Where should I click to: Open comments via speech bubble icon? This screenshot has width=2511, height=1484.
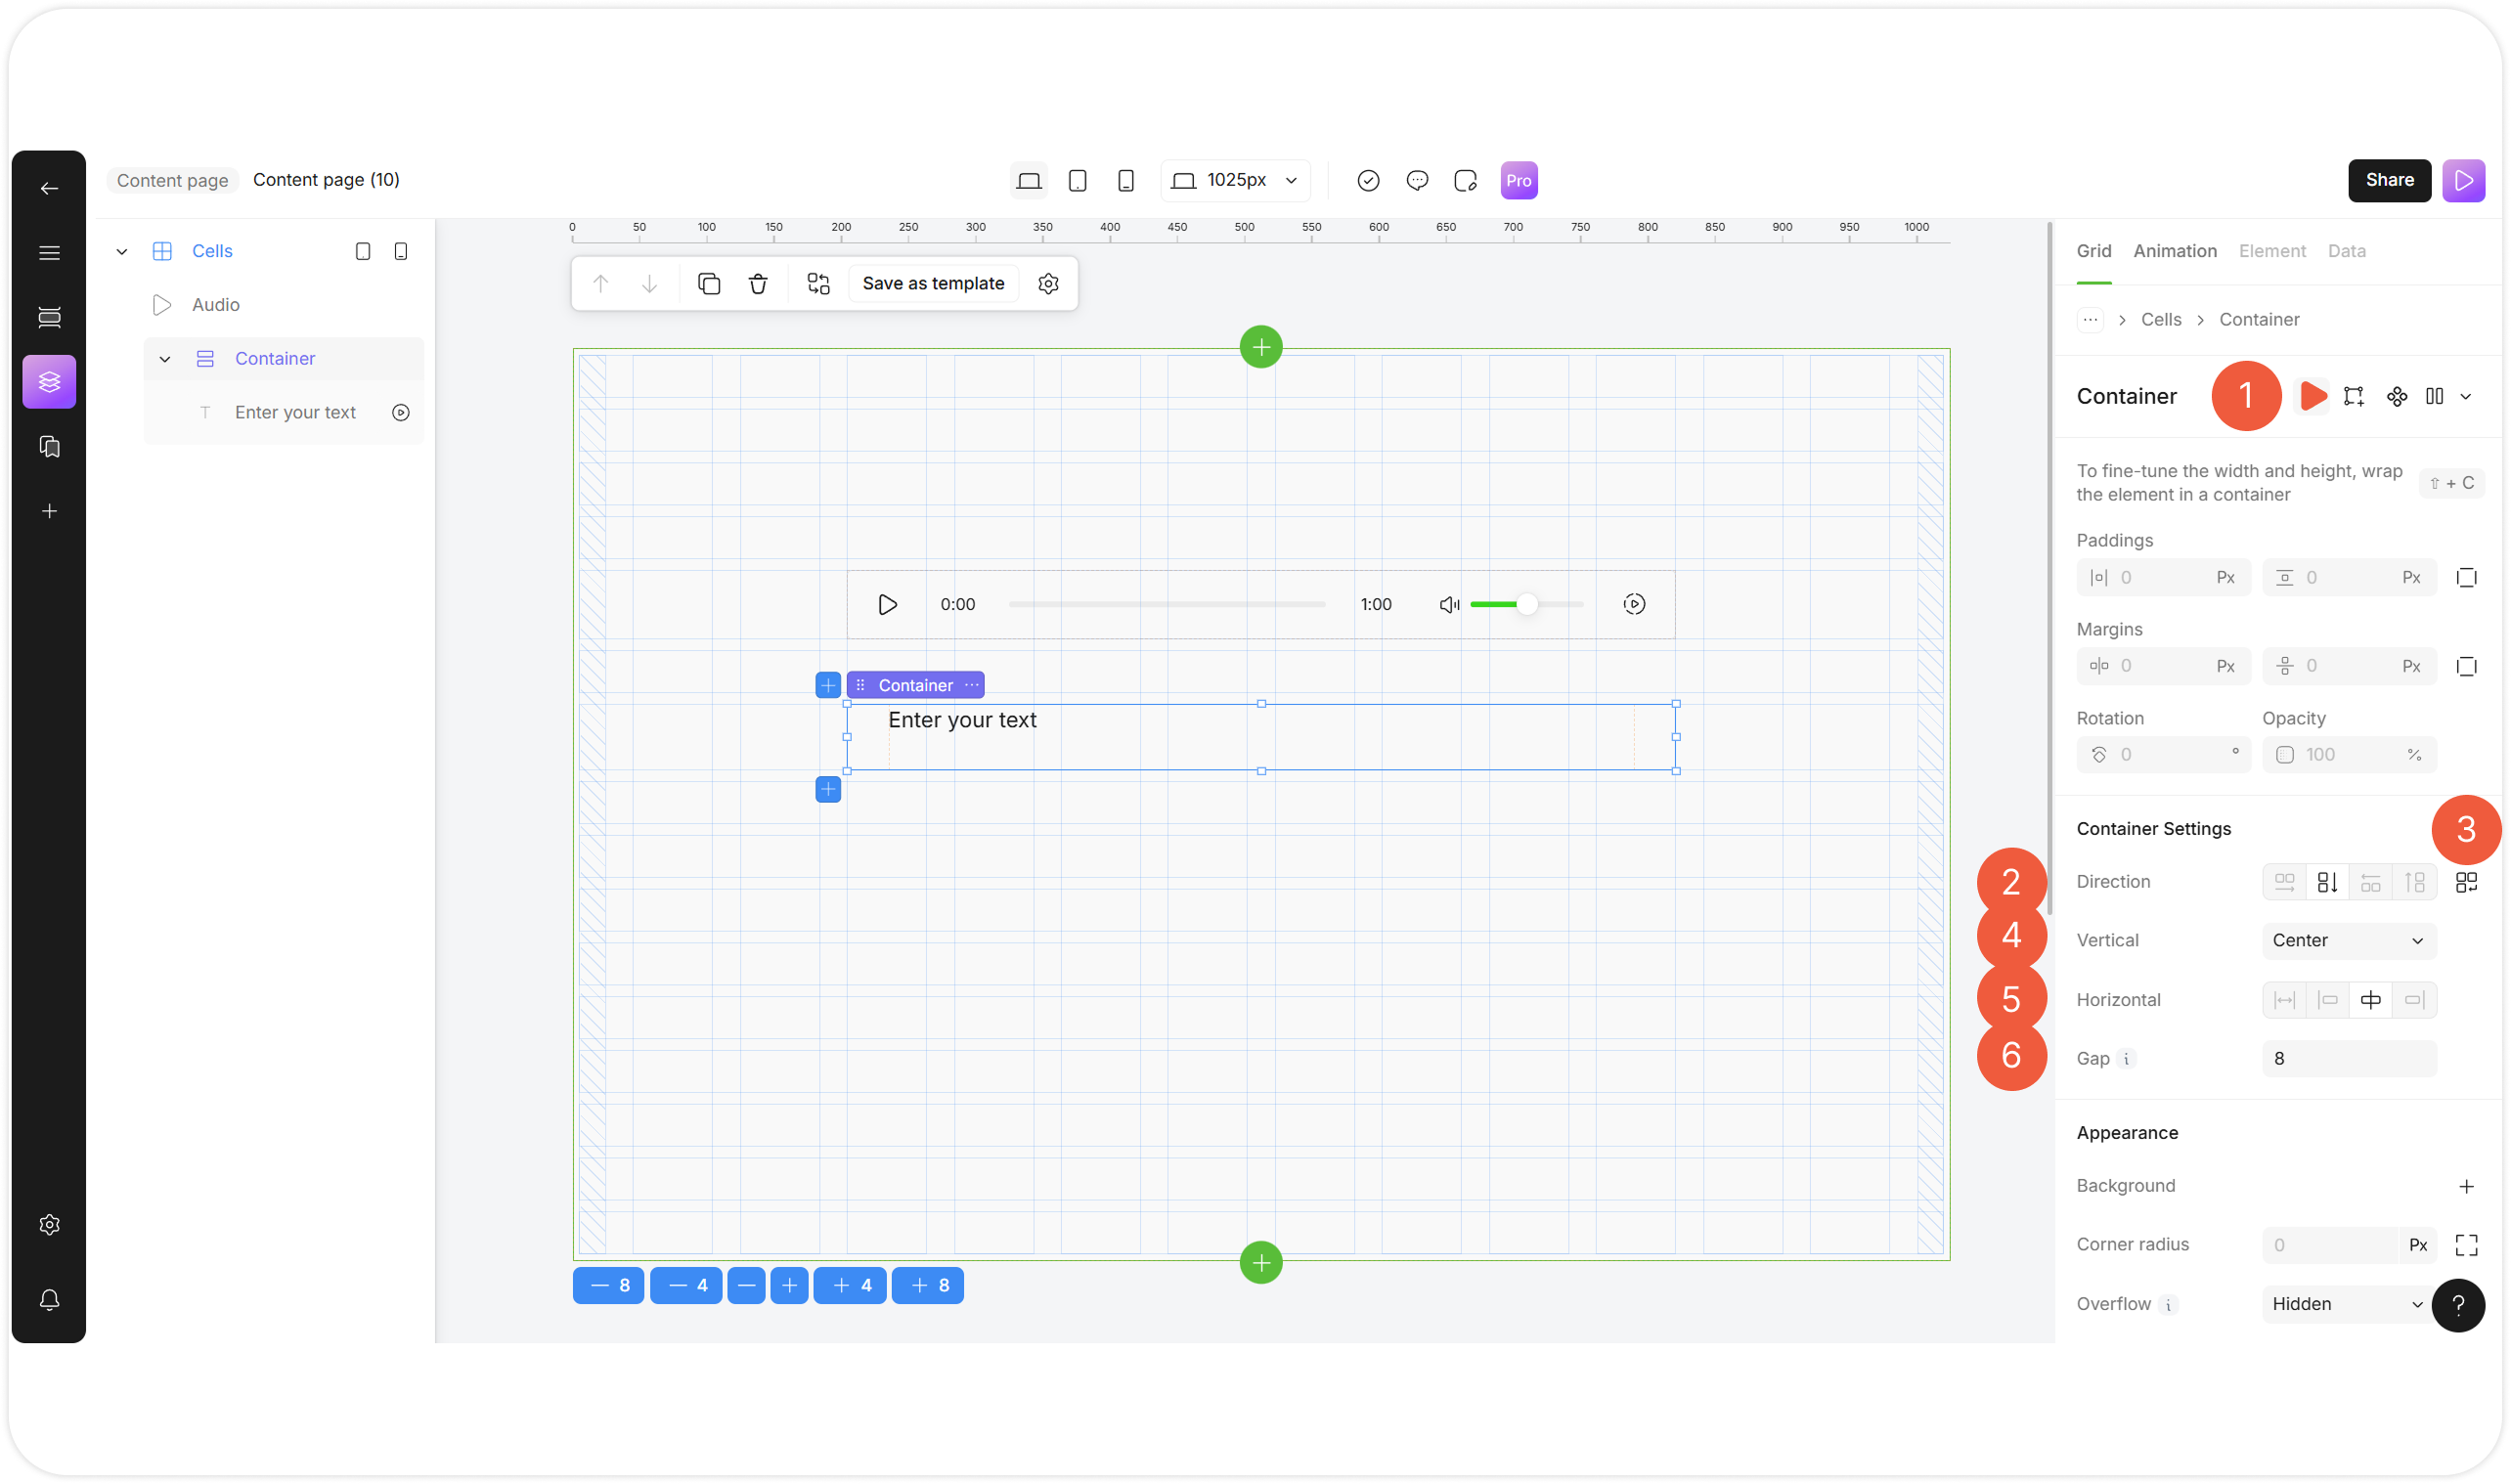pyautogui.click(x=1416, y=180)
